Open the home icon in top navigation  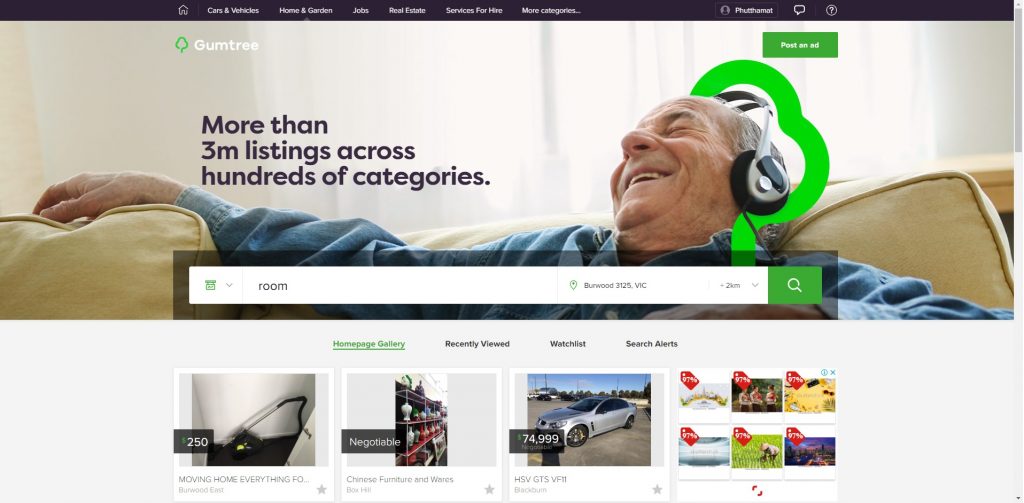[184, 10]
